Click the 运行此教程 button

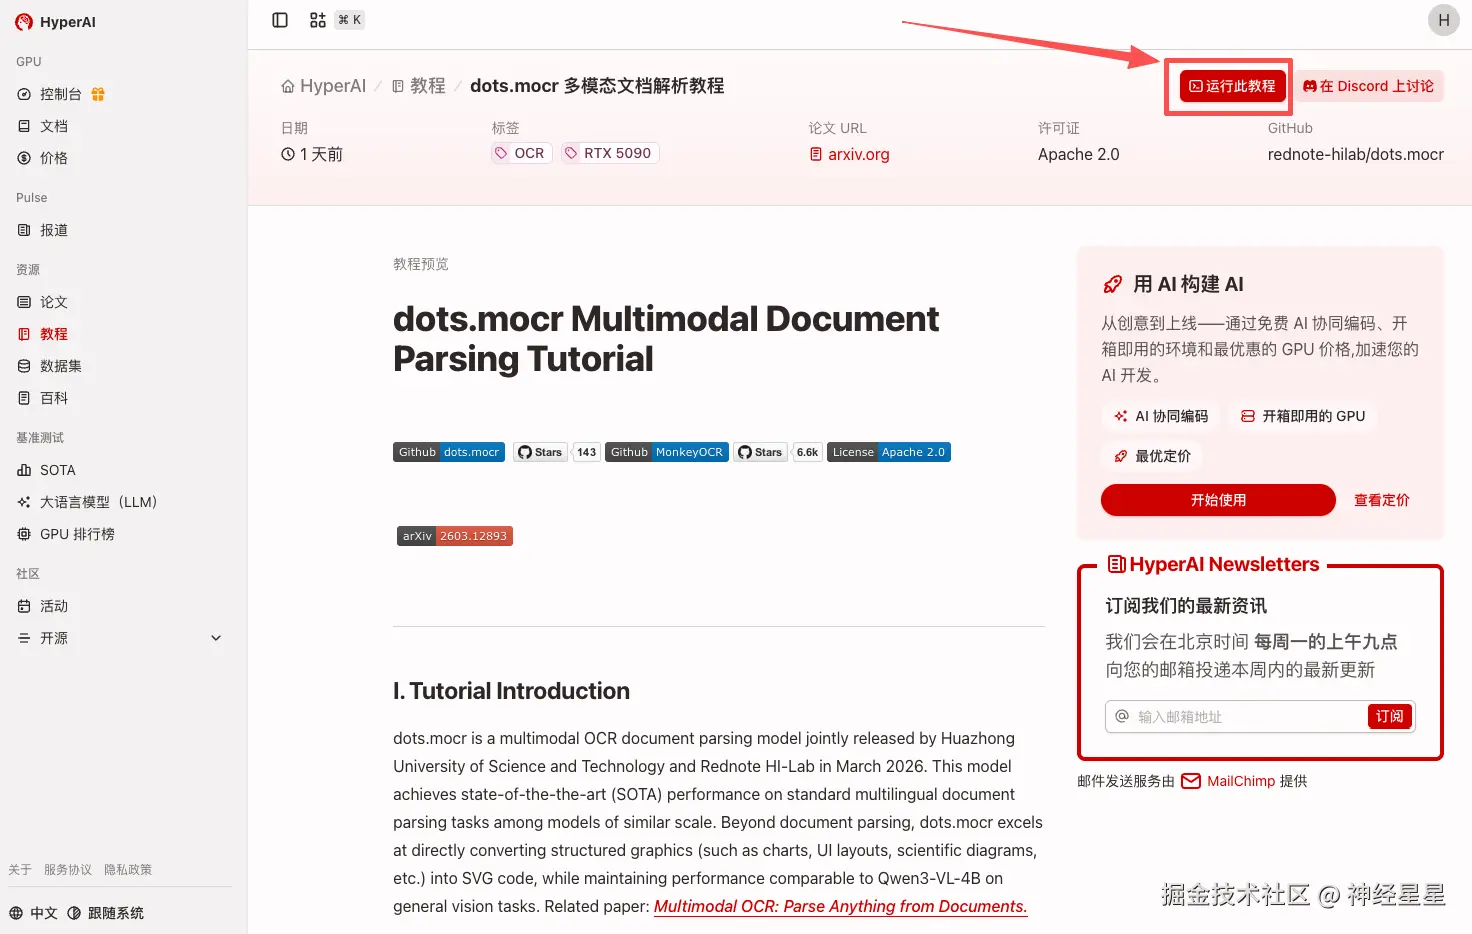(1232, 86)
